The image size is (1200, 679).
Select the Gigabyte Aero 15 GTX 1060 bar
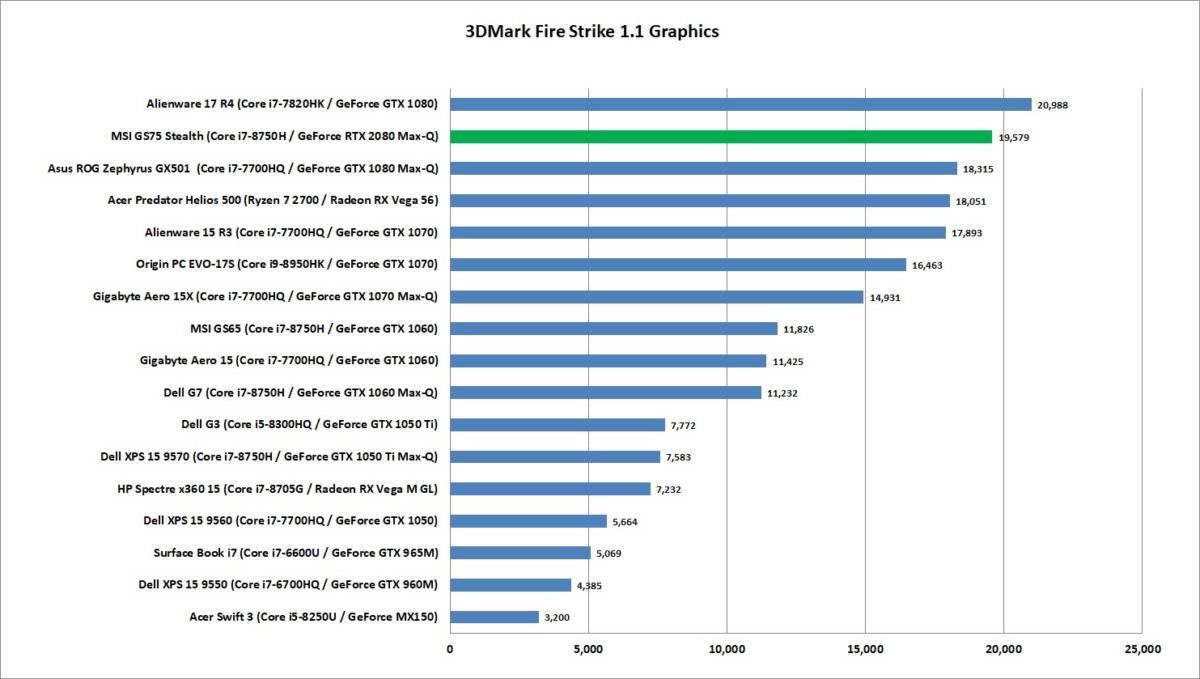coord(608,360)
